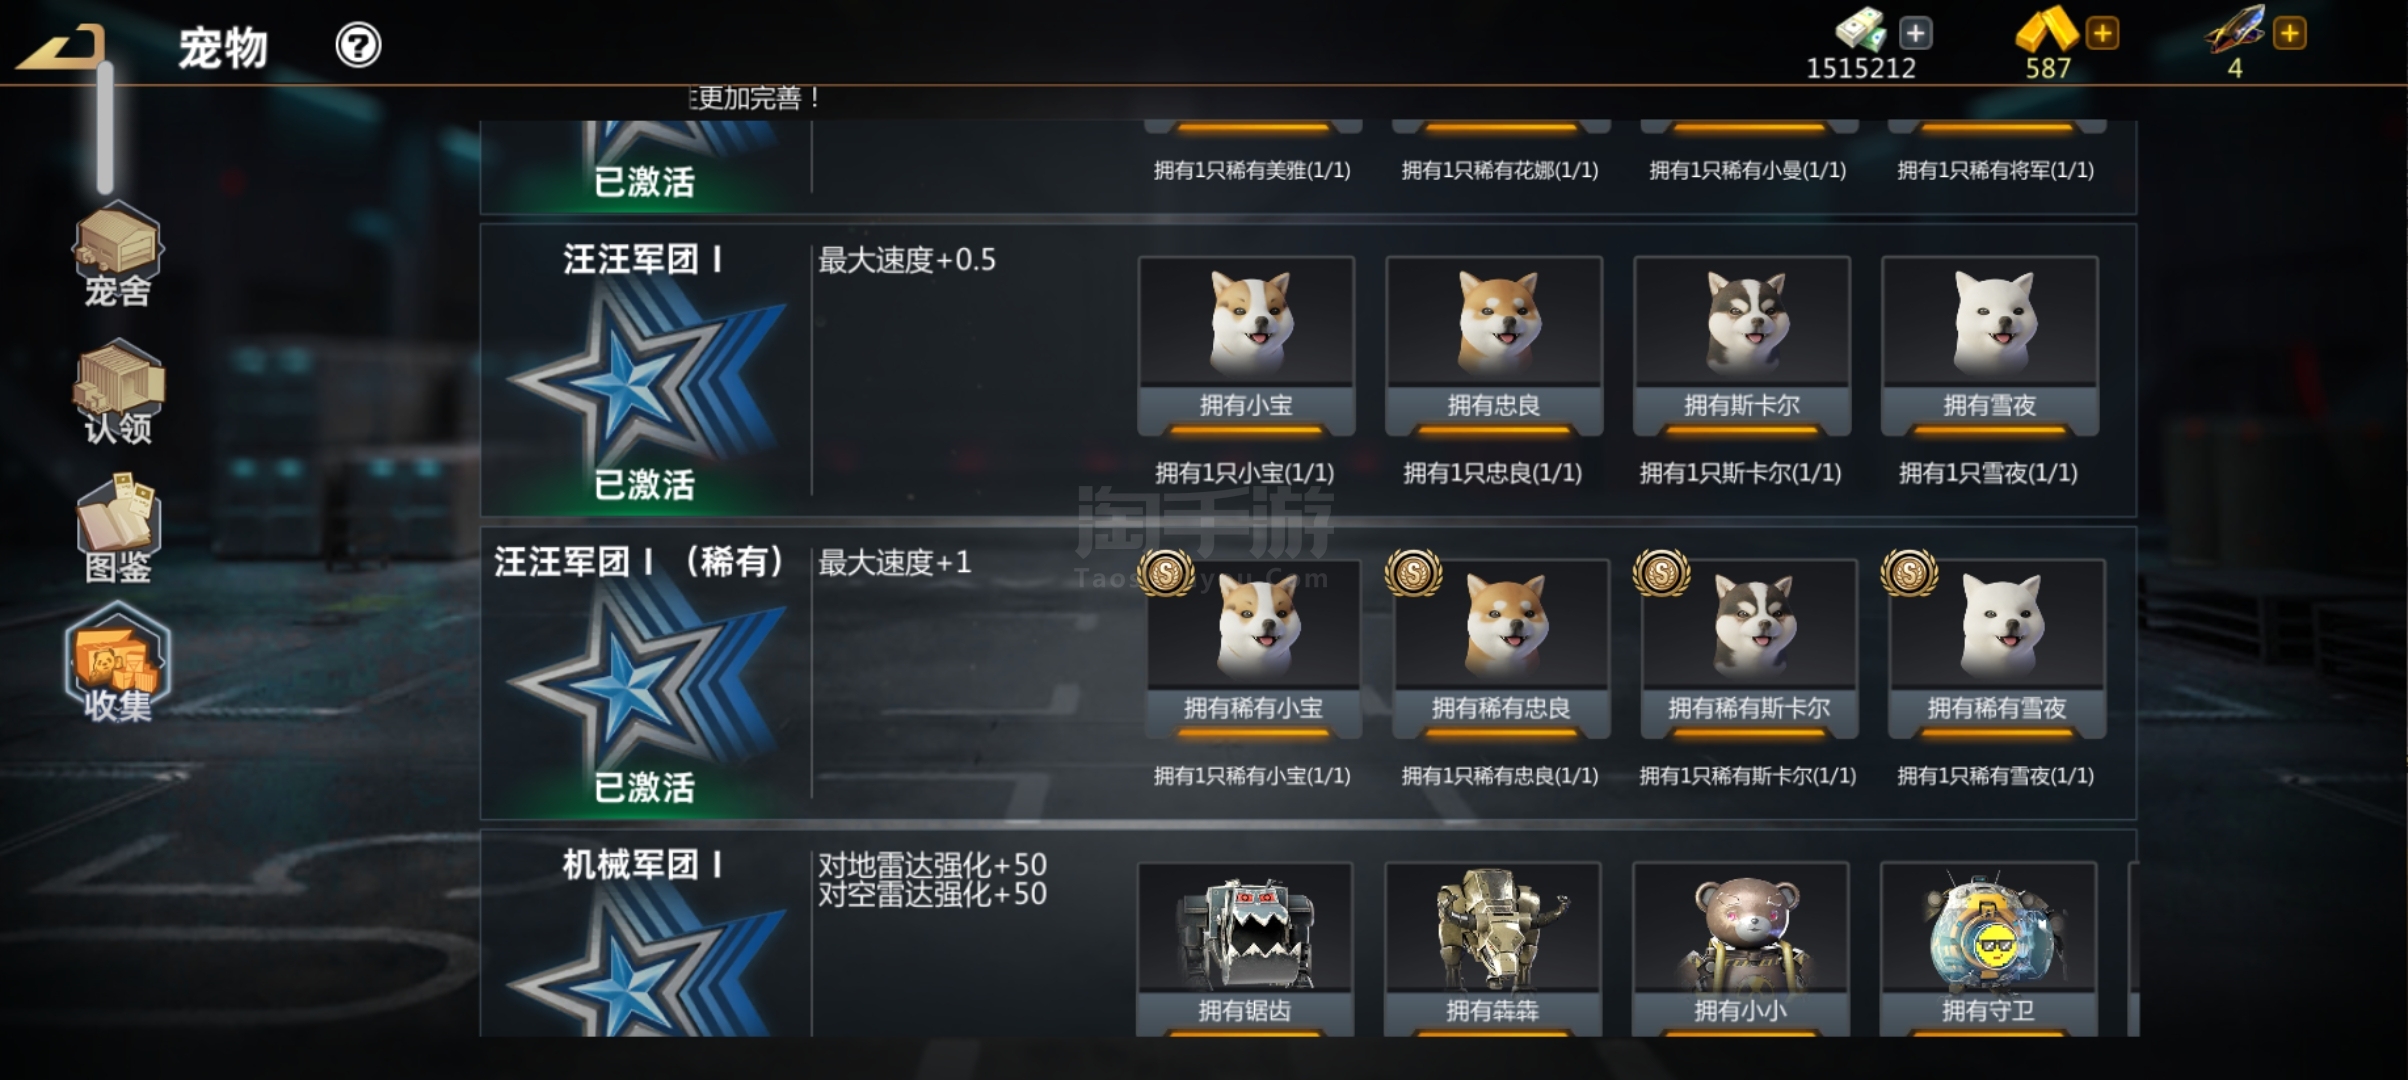Click the vertical scrollbar handle at left
The height and width of the screenshot is (1080, 2408).
[x=105, y=127]
